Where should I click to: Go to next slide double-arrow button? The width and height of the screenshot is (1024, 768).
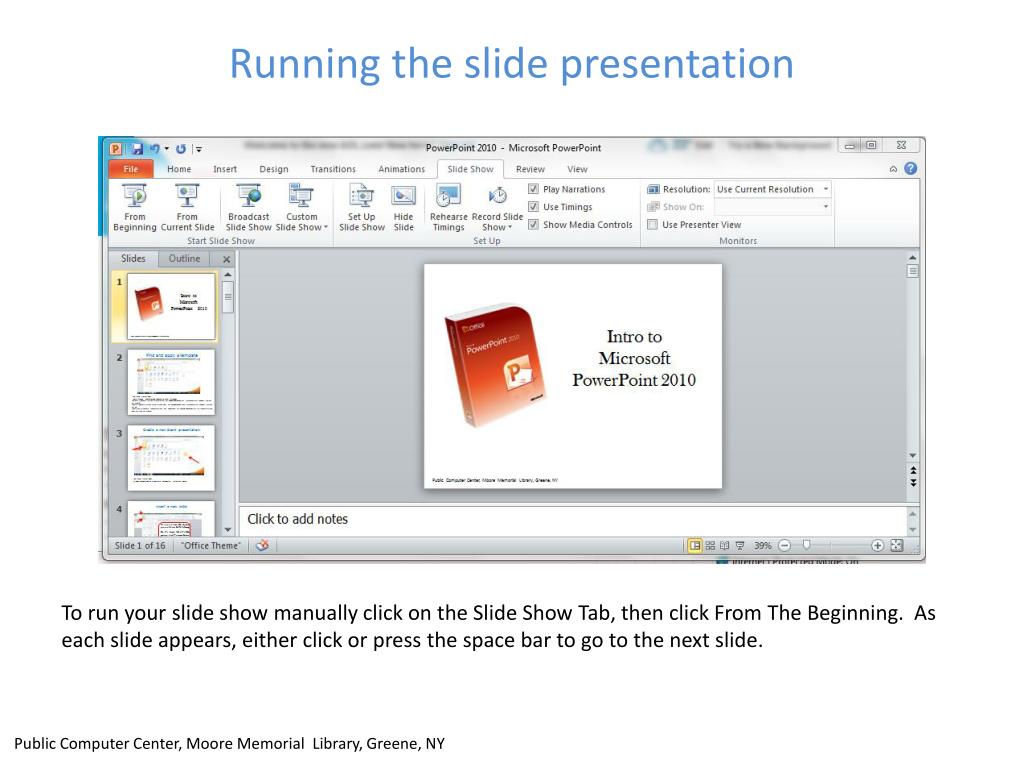(x=913, y=483)
